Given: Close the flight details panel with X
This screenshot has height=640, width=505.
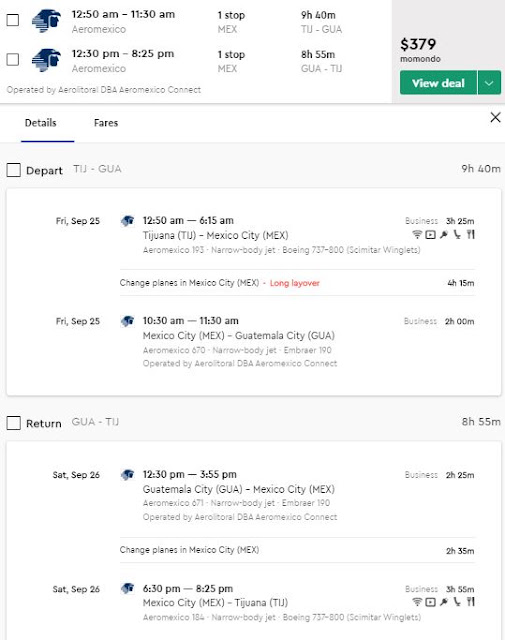Looking at the screenshot, I should point(495,118).
